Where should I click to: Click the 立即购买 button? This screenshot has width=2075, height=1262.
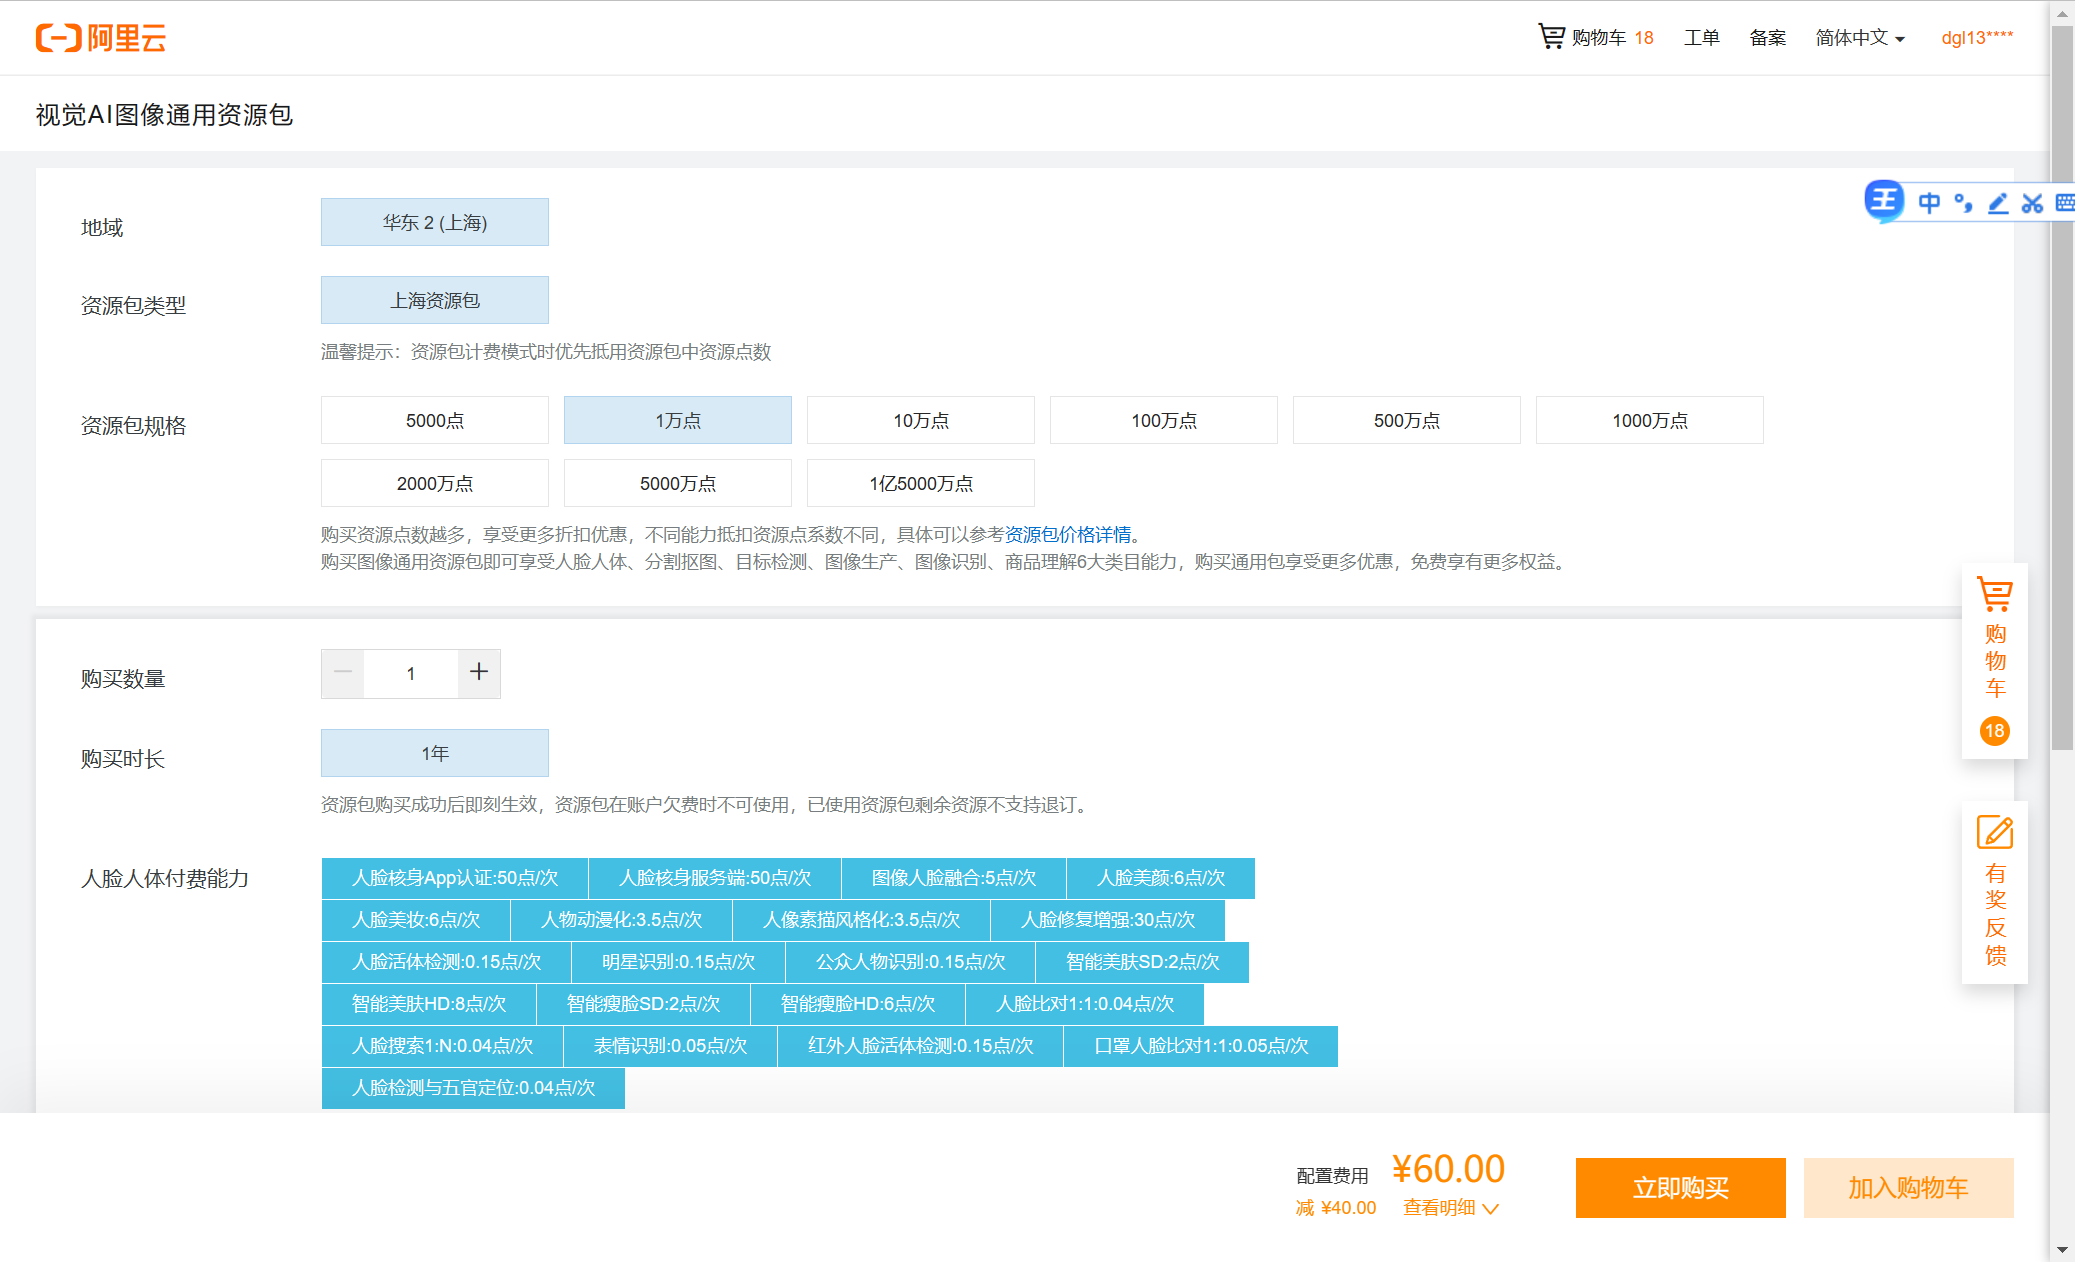pos(1680,1188)
